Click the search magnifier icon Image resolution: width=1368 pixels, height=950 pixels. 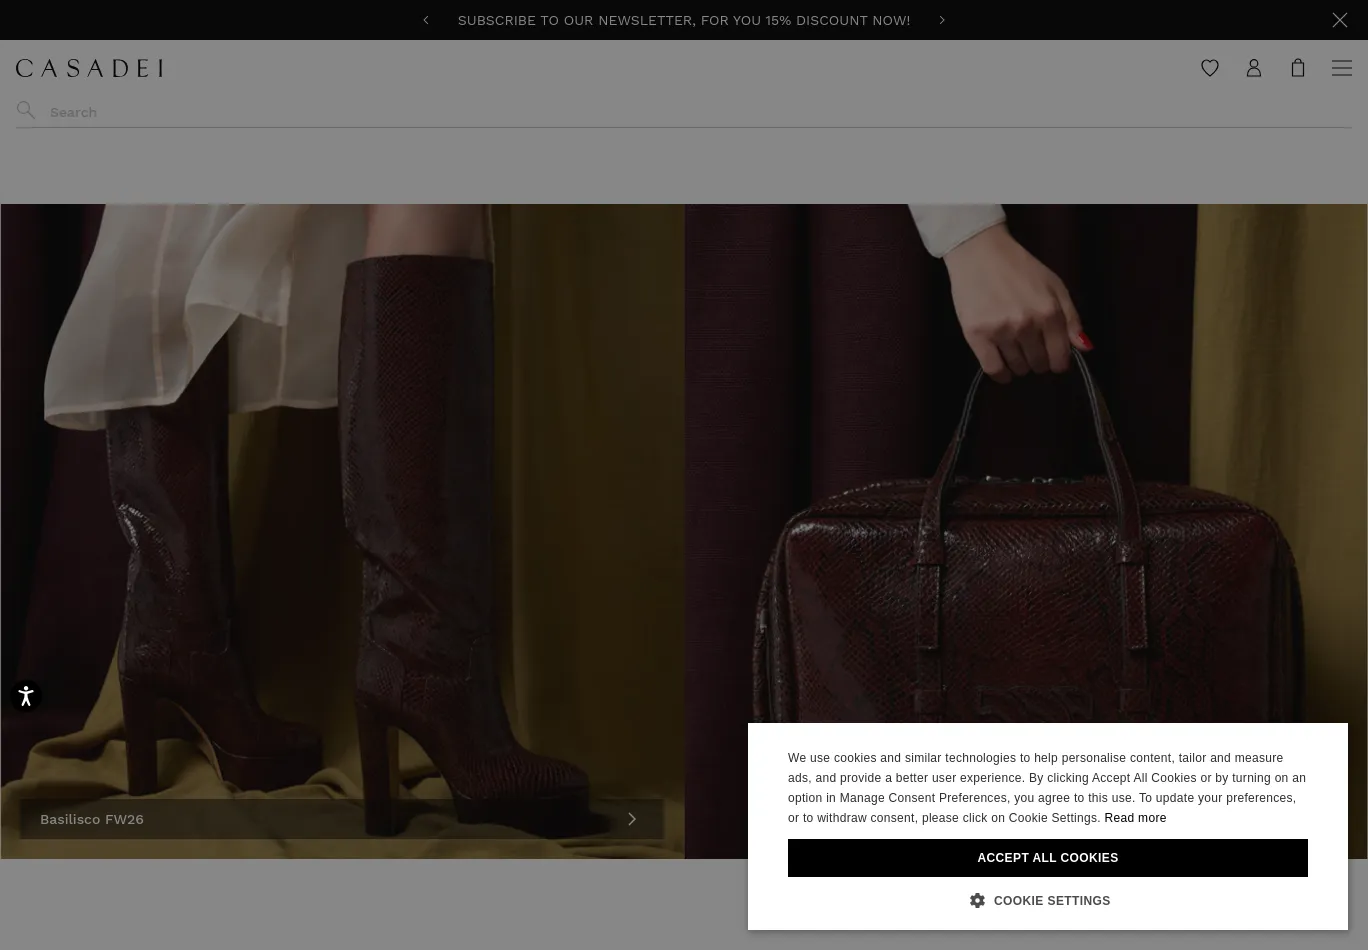(x=26, y=111)
